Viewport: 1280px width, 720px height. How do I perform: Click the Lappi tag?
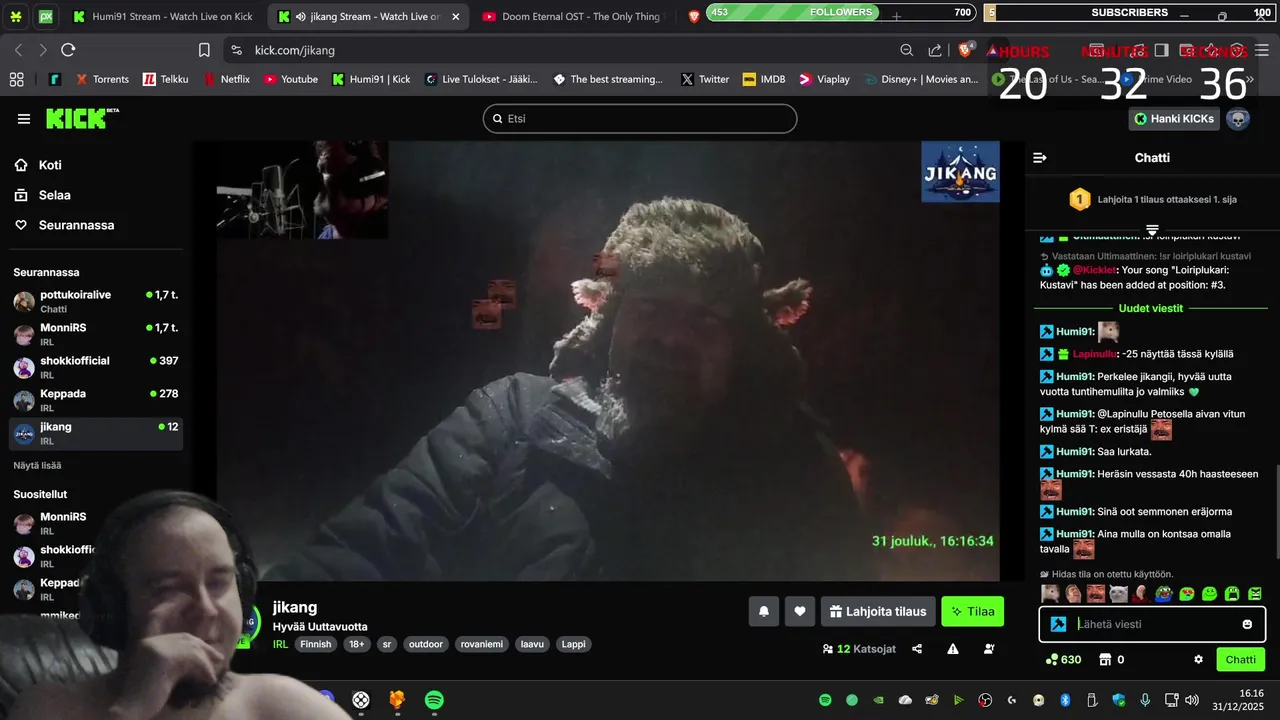[x=573, y=644]
